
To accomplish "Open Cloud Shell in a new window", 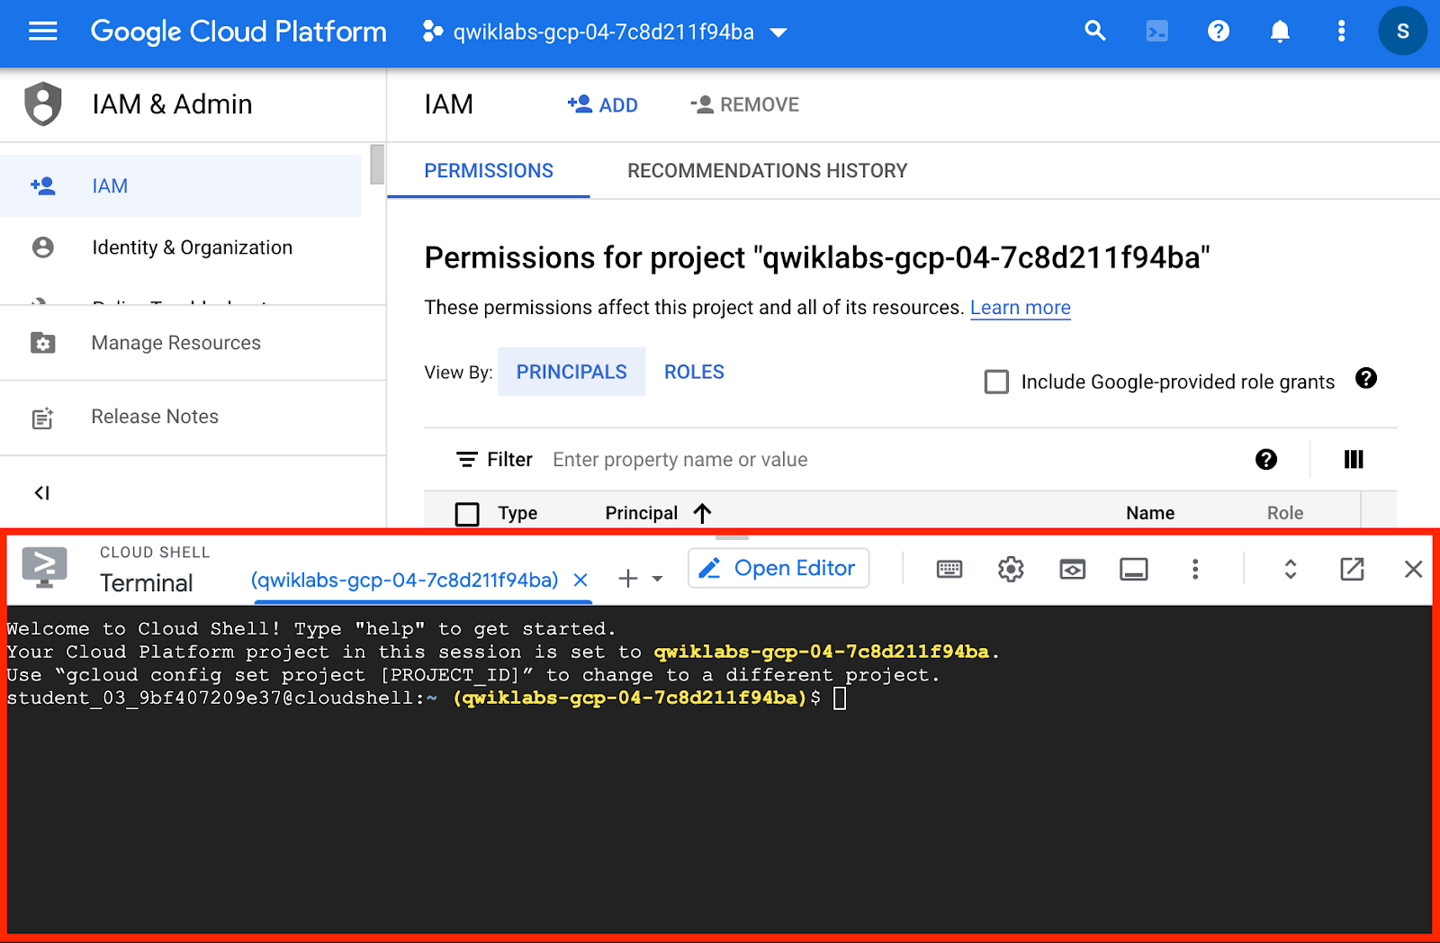I will click(x=1352, y=569).
